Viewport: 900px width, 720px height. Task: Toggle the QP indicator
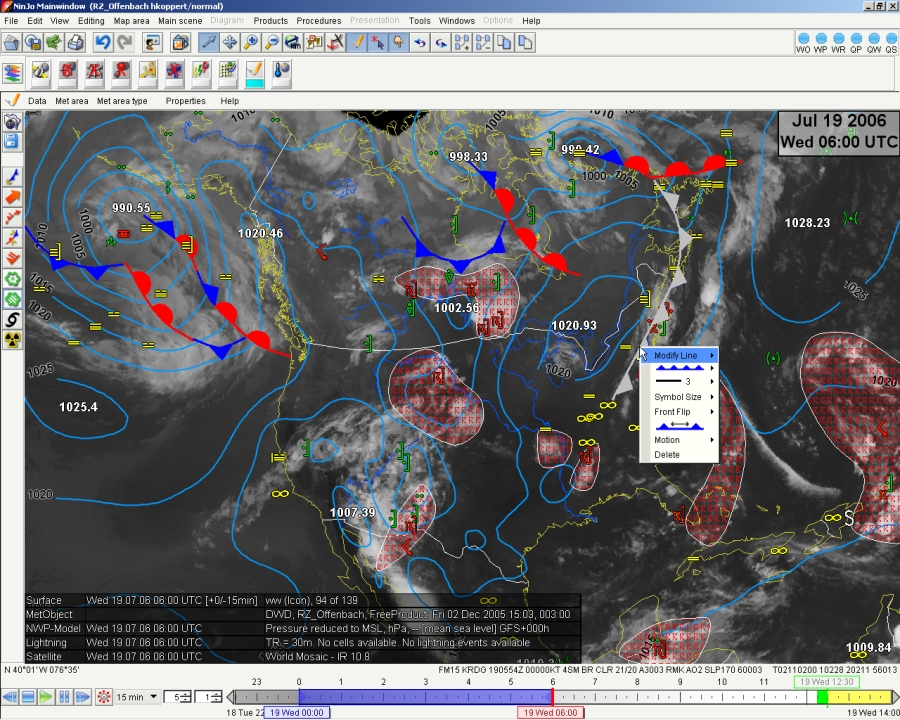click(x=856, y=42)
